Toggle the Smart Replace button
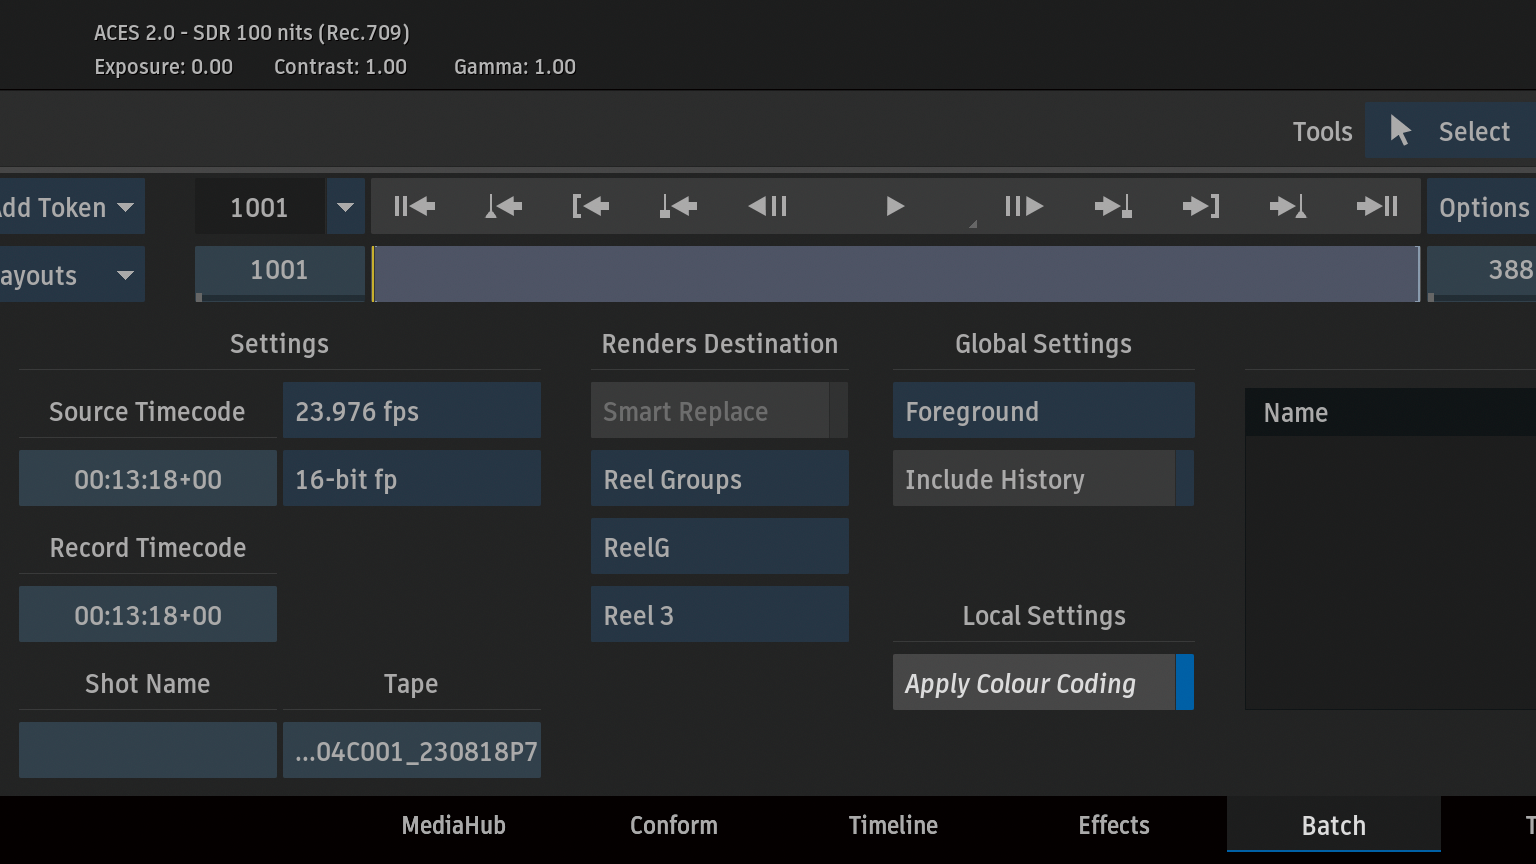The height and width of the screenshot is (864, 1536). point(719,411)
